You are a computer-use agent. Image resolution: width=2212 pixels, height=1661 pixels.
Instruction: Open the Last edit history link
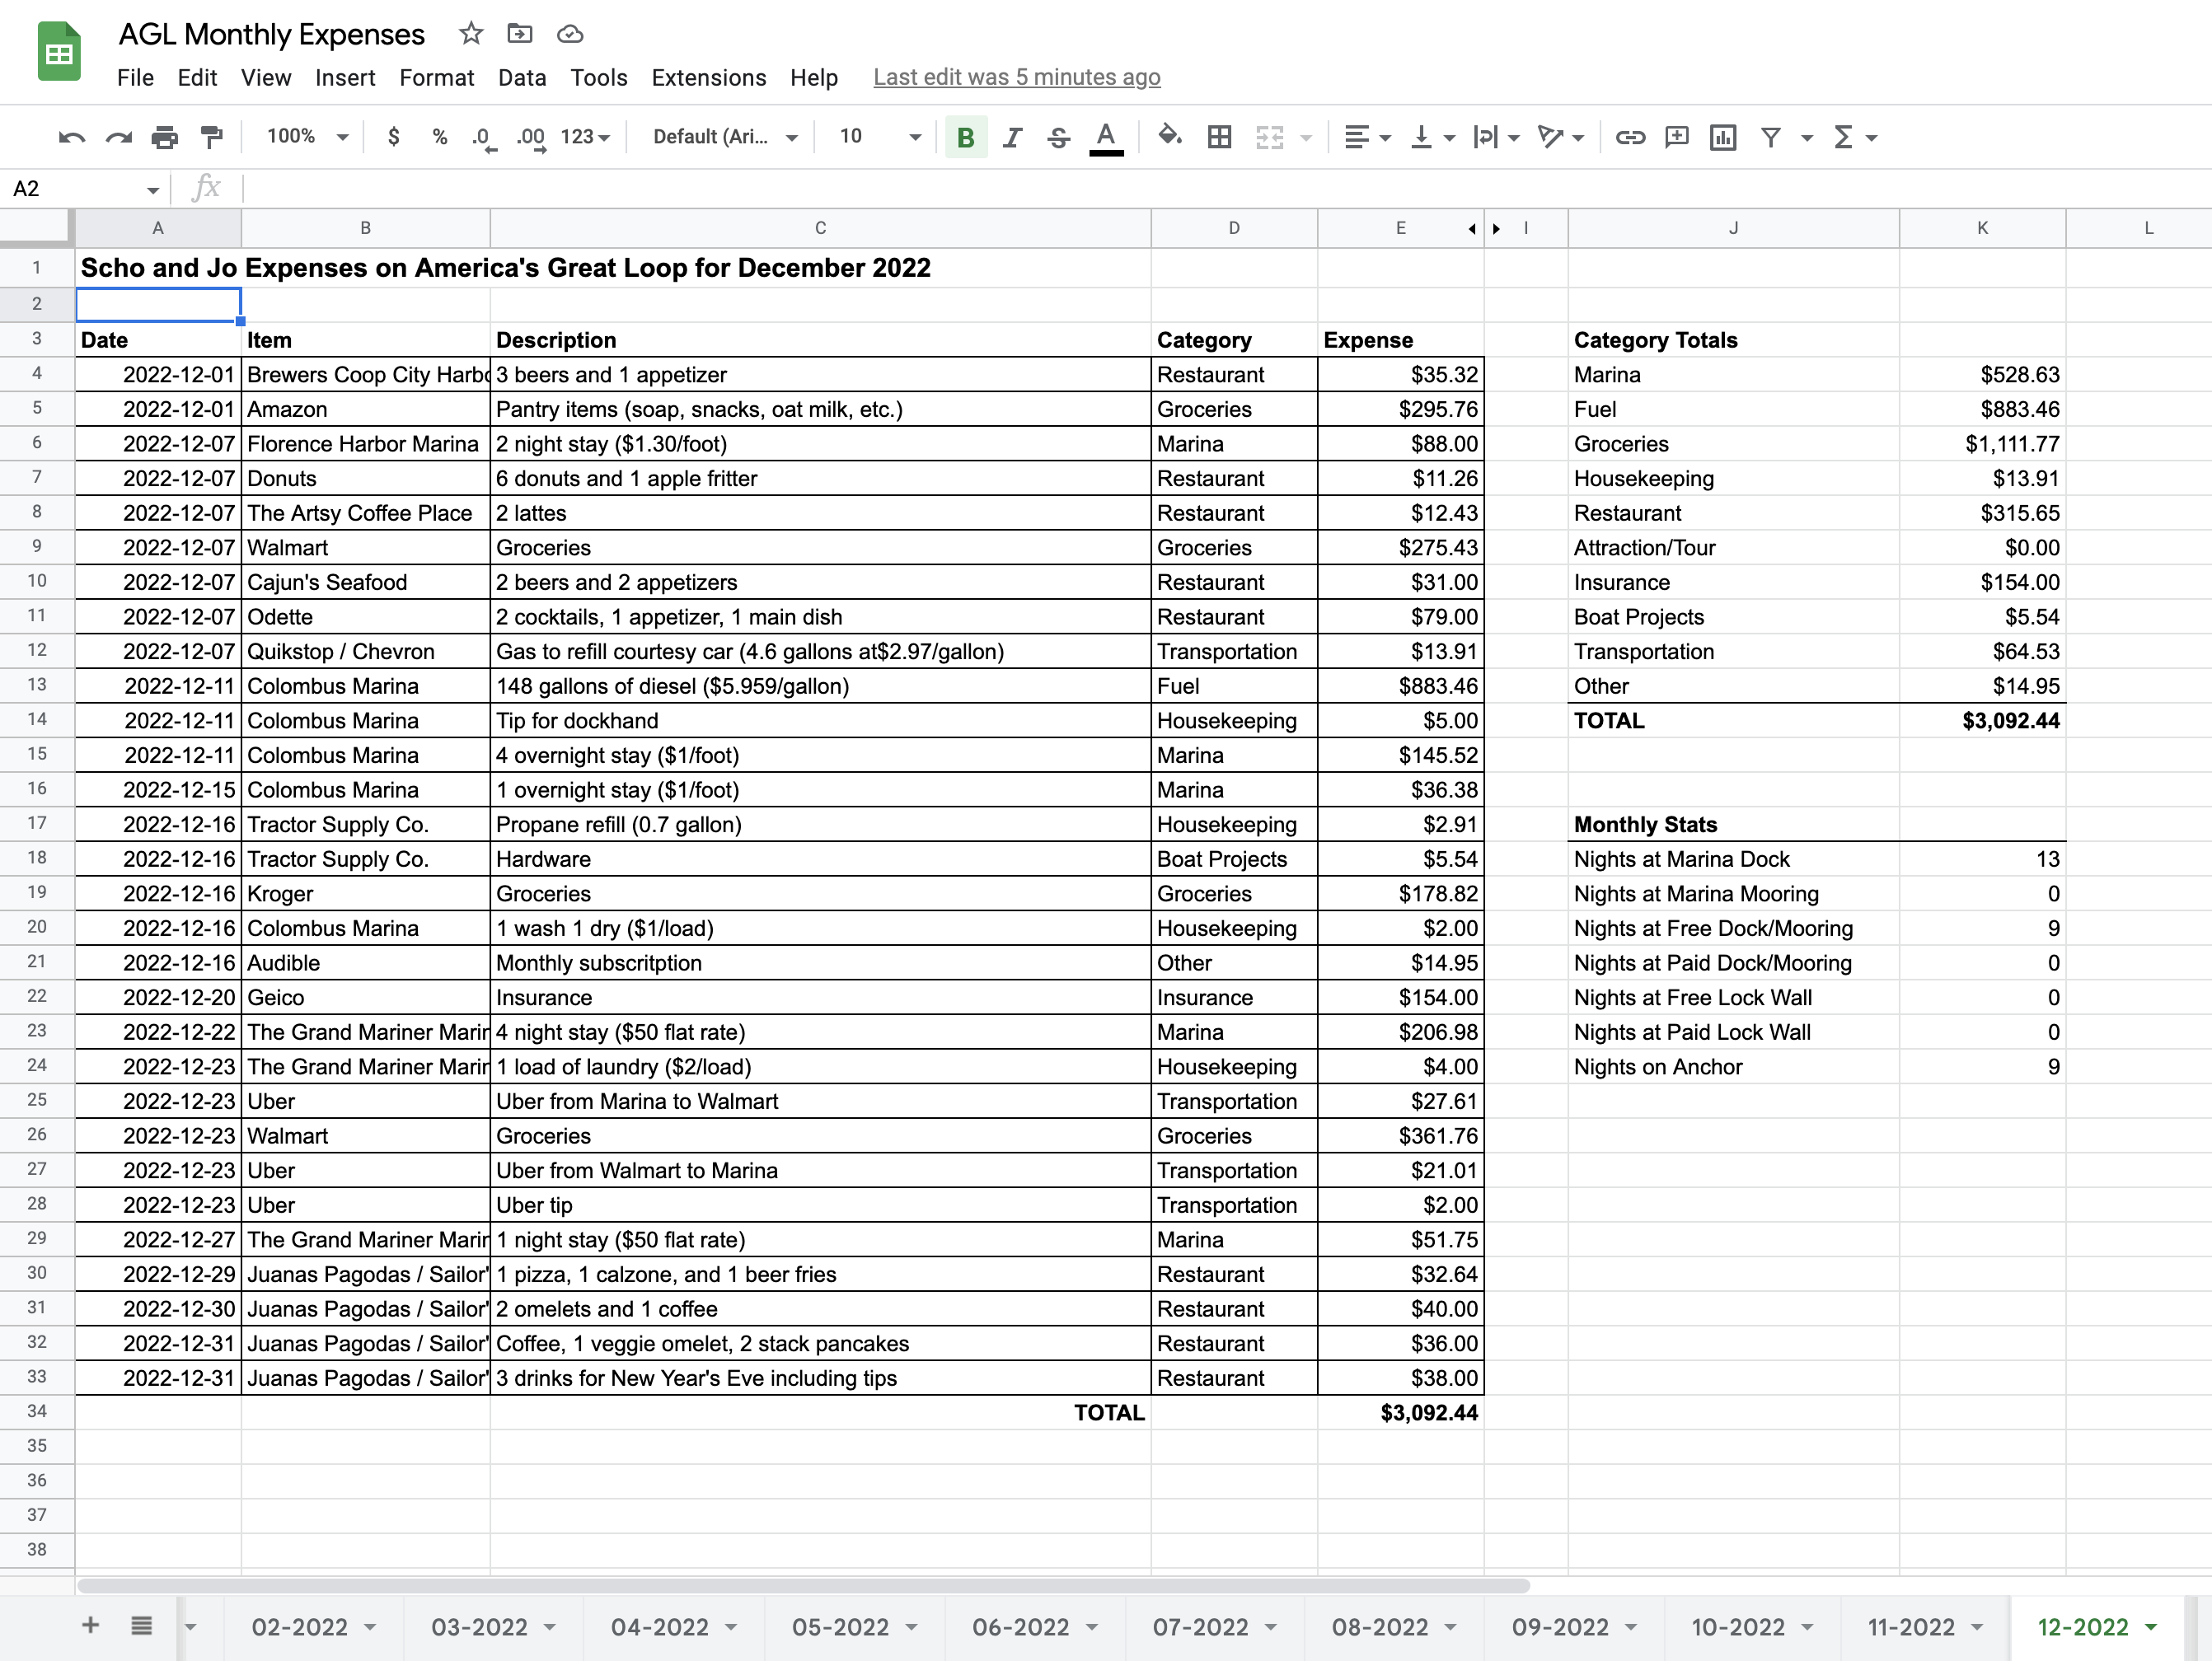tap(1016, 78)
